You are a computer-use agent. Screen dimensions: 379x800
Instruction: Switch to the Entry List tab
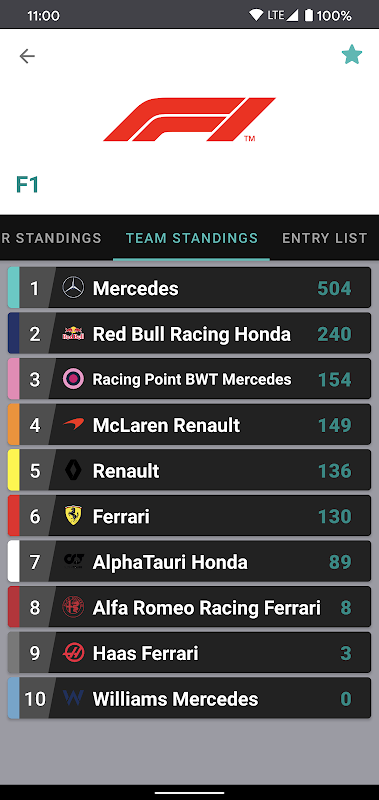[x=324, y=238]
